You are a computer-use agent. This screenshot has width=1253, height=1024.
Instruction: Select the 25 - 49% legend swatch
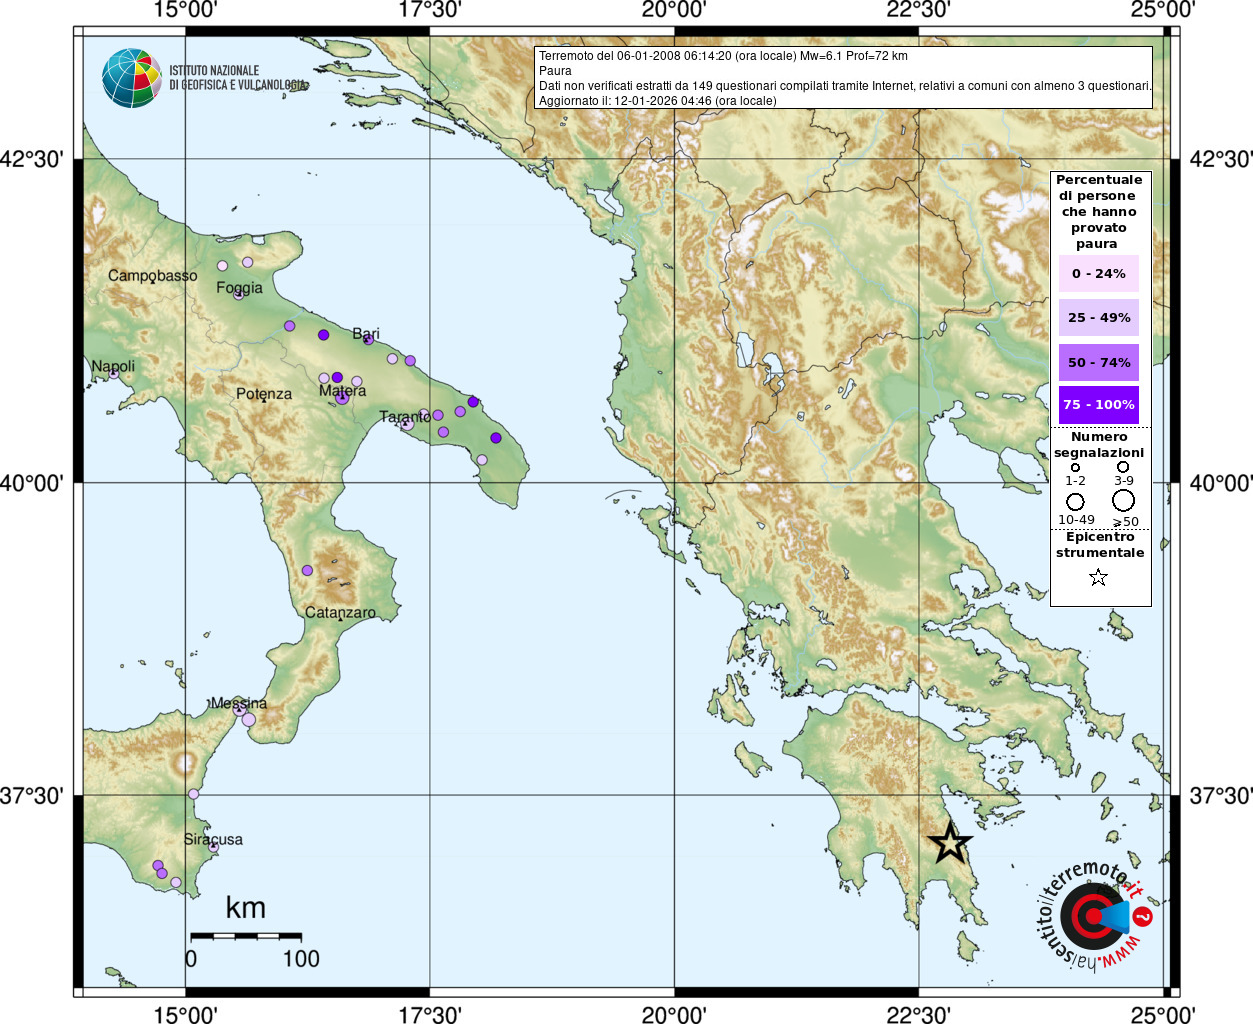1099,317
